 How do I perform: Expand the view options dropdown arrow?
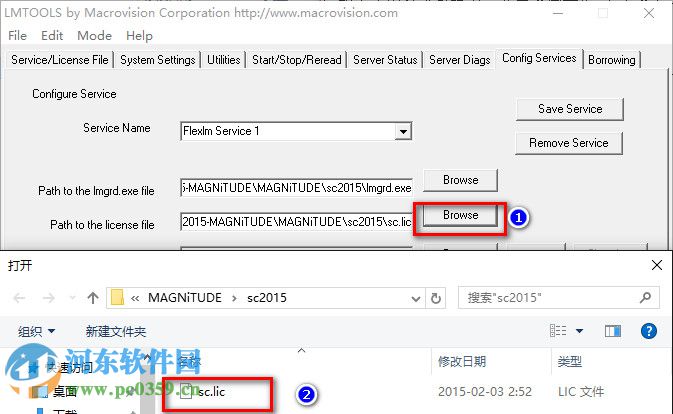point(579,331)
